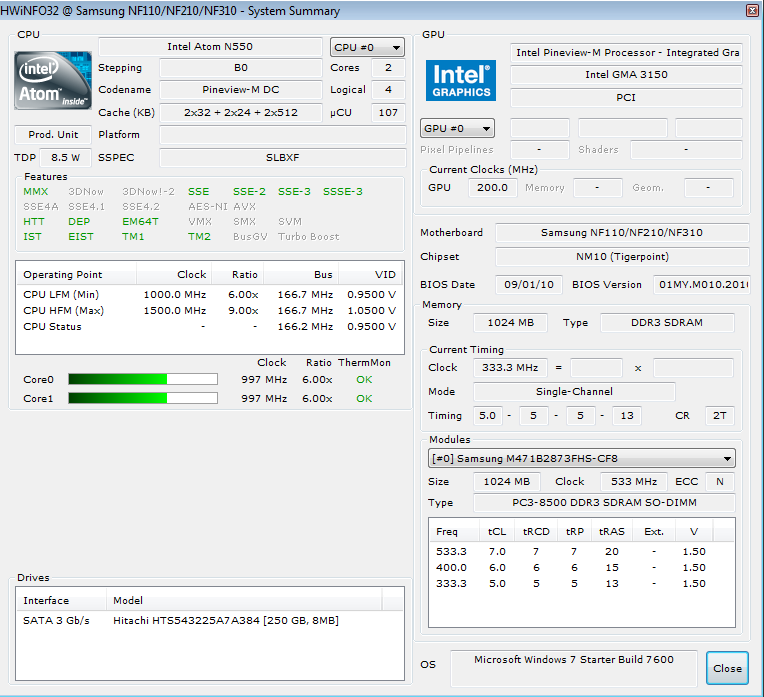Click the BIOS Date 09/01/10 field
Image resolution: width=764 pixels, height=697 pixels.
[x=529, y=285]
